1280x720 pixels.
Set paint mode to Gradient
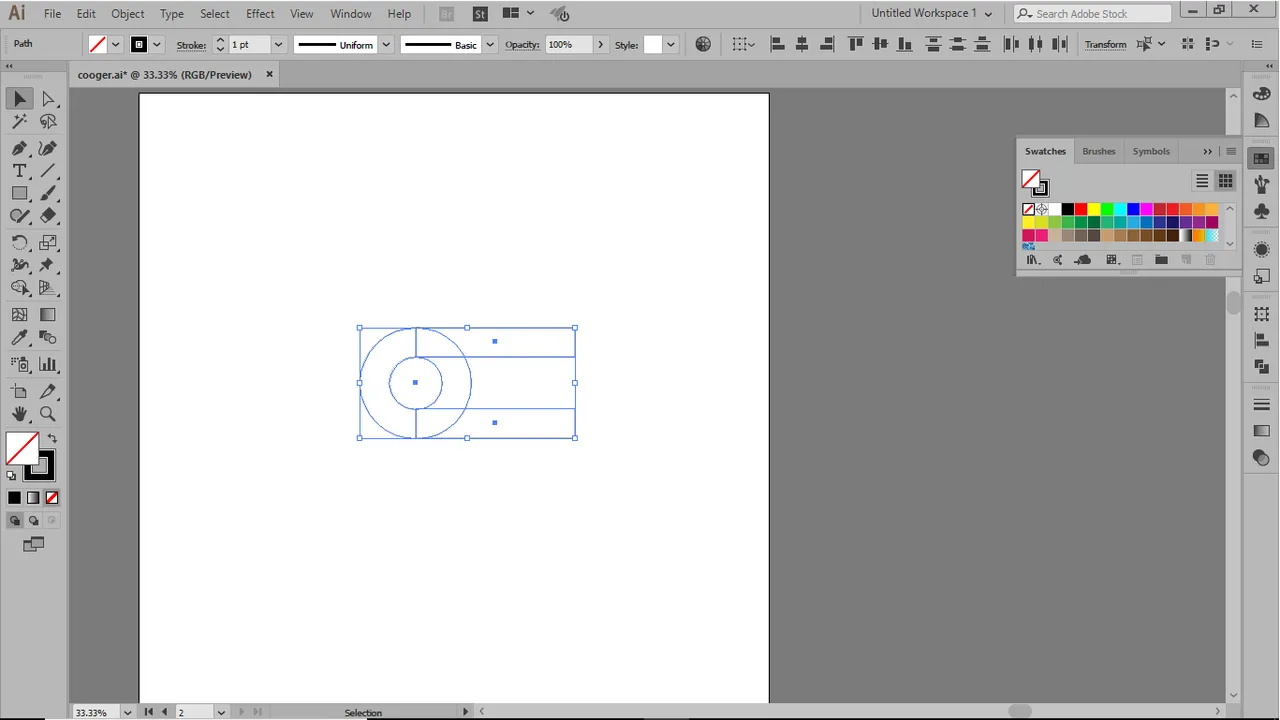pyautogui.click(x=33, y=498)
